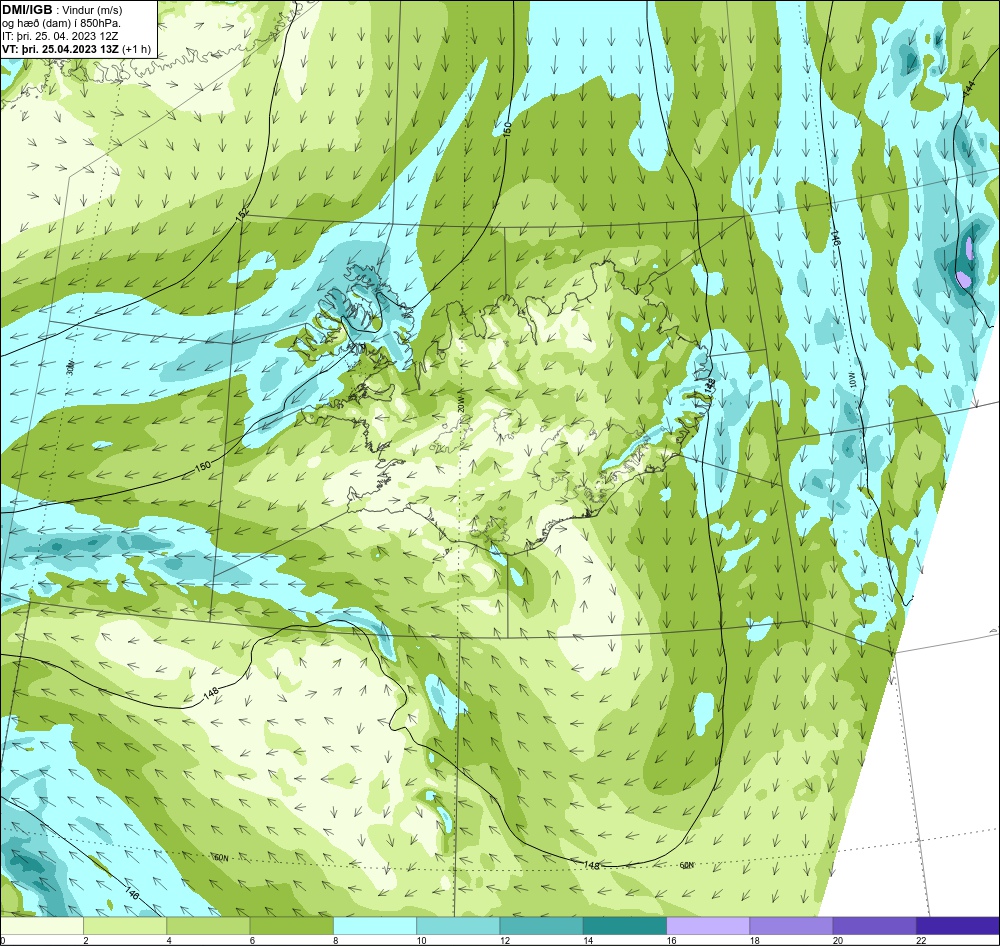Screen dimensions: 1000x946
Task: Click the 8–10 m/s light cyan legend swatch
Action: (x=375, y=925)
